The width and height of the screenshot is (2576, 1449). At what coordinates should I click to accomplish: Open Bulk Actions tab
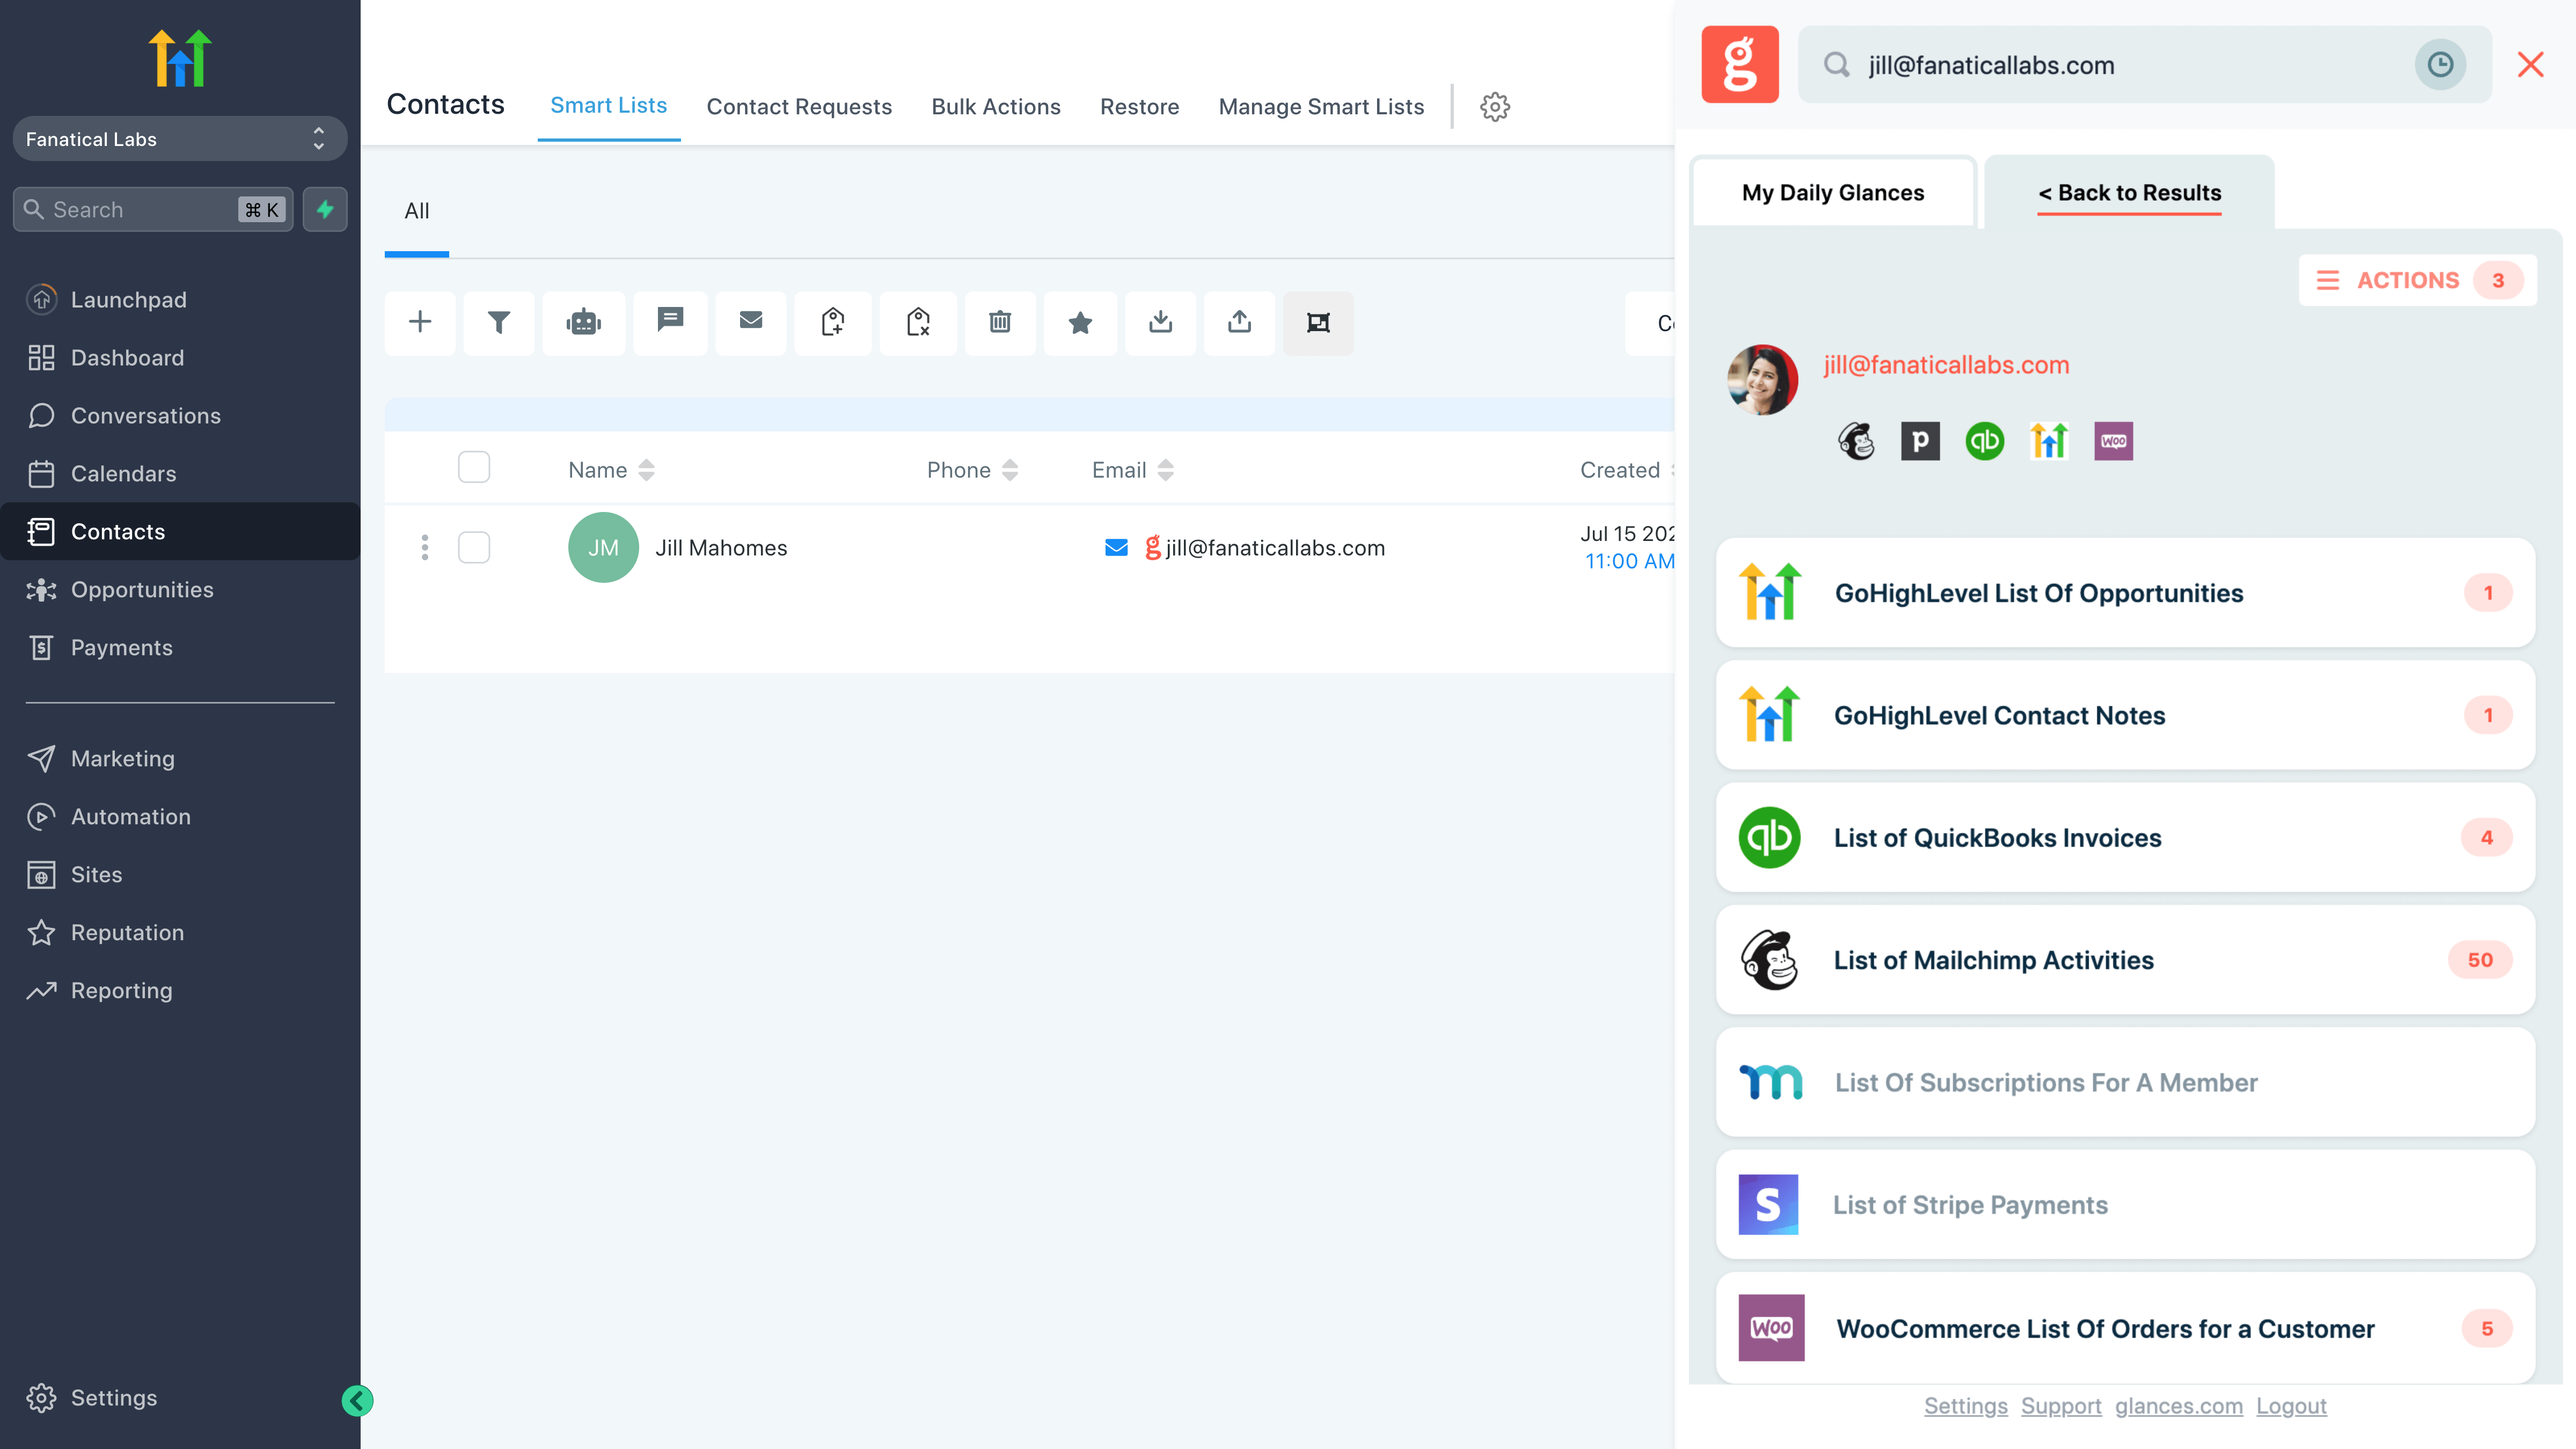tap(995, 107)
